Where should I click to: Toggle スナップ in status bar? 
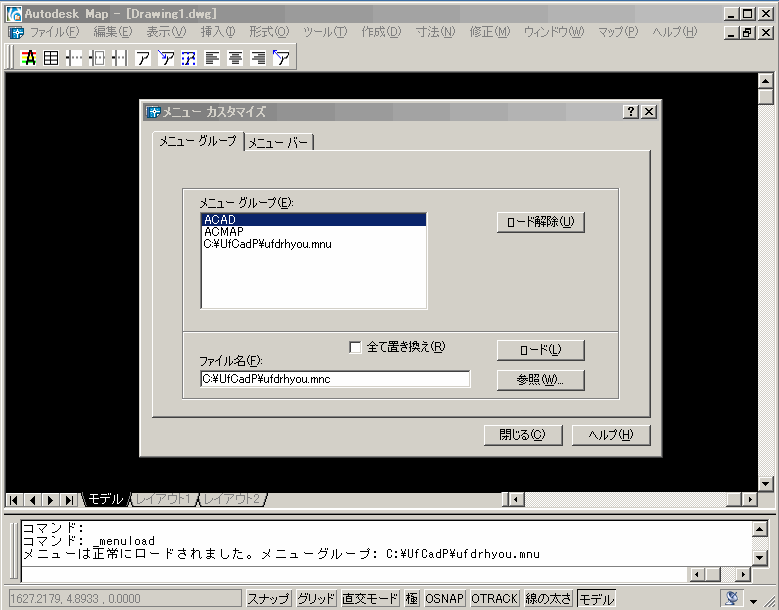(268, 599)
